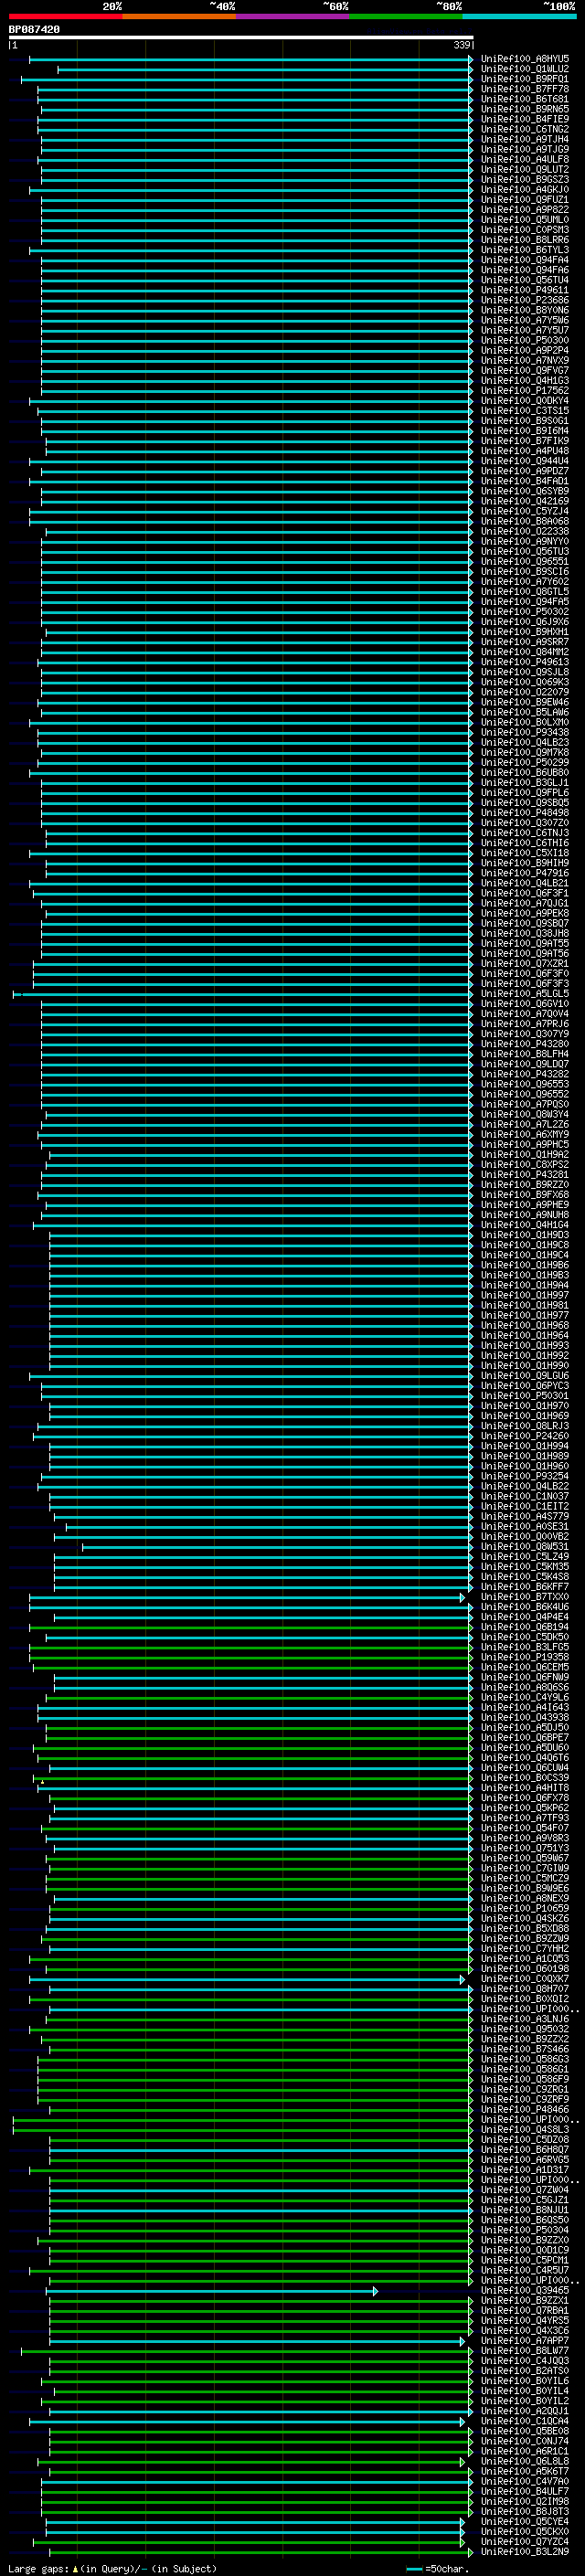This screenshot has height=2576, width=585.
Task: Open hit UniRef100_P23686
Action: tap(525, 300)
